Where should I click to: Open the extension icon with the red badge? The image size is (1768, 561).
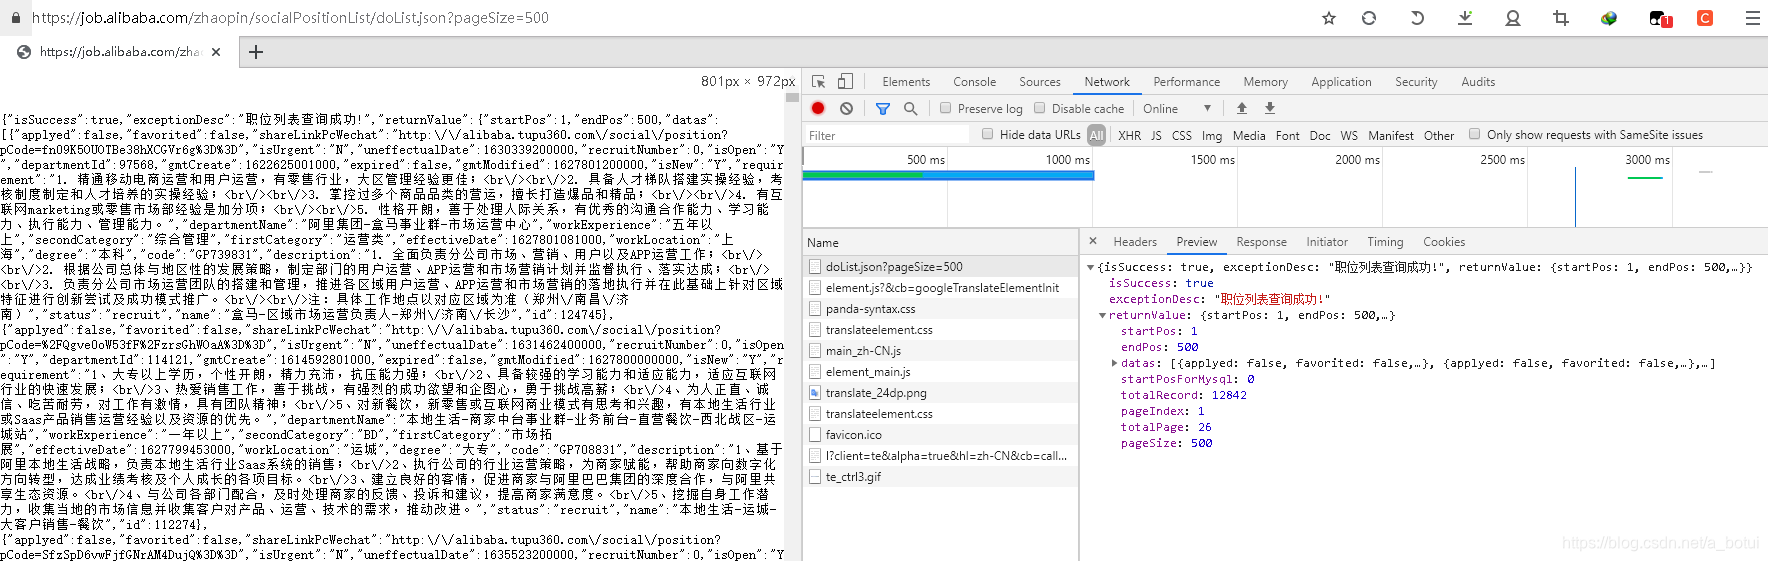coord(1659,18)
